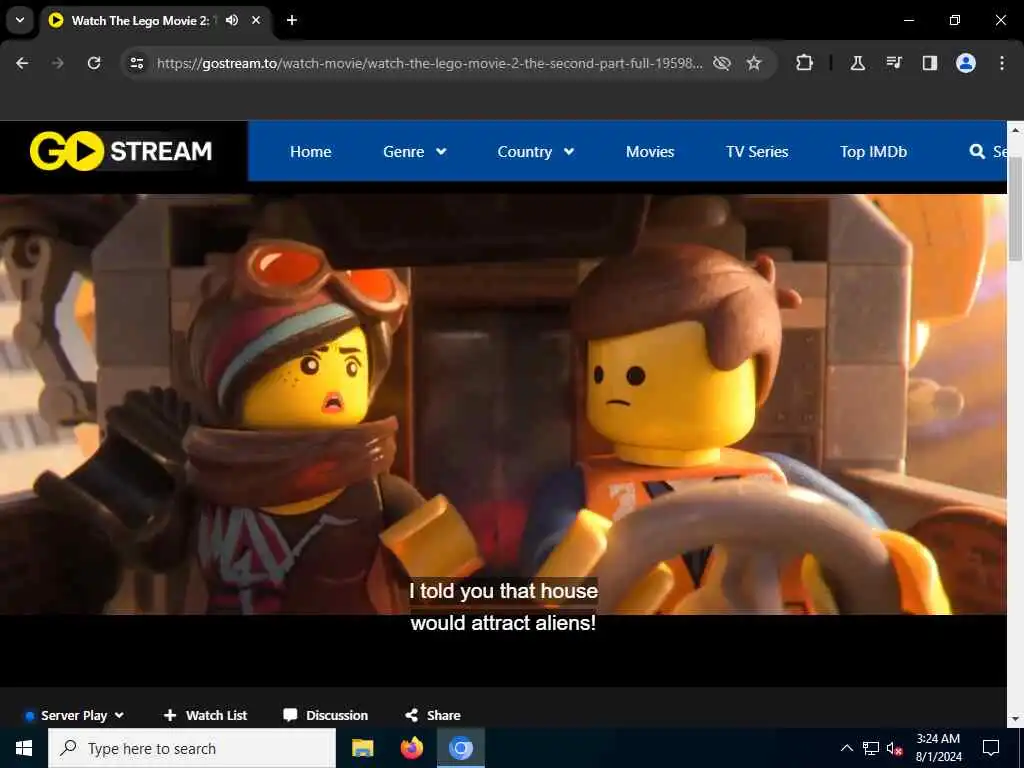Launch Firefox from the taskbar
This screenshot has height=768, width=1024.
click(411, 748)
